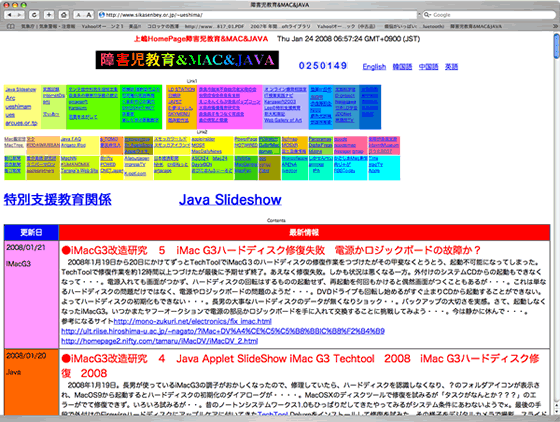Open the homepage2.nifty.com iMacDV_2.html link
560x422 pixels.
[x=159, y=341]
